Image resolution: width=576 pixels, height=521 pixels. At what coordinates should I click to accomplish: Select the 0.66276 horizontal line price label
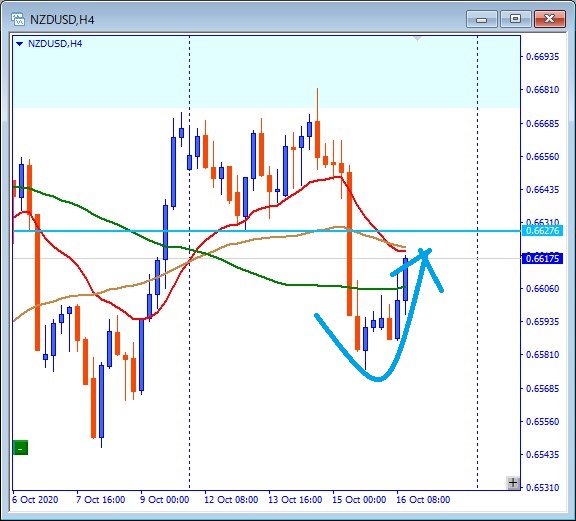(542, 231)
